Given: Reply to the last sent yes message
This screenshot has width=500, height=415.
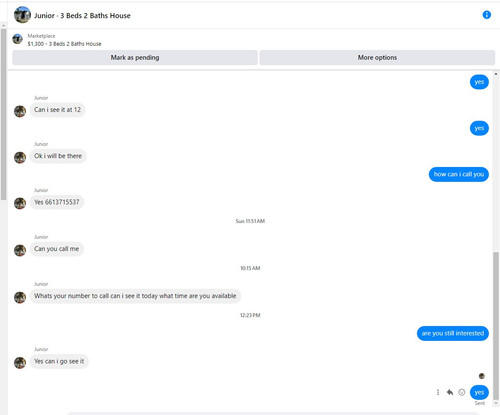Looking at the screenshot, I should (x=450, y=392).
